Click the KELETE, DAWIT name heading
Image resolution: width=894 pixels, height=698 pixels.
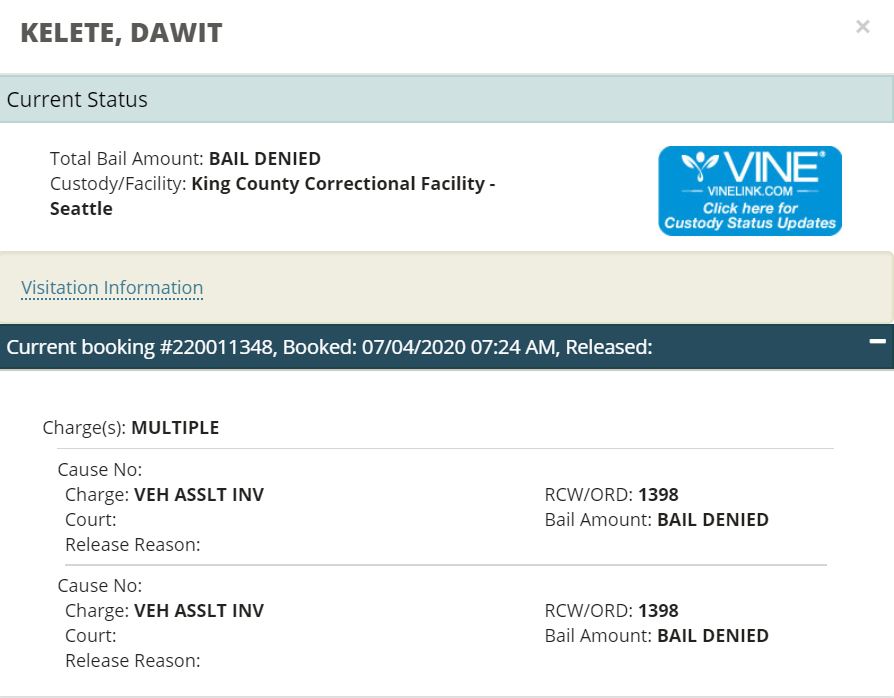click(x=121, y=33)
